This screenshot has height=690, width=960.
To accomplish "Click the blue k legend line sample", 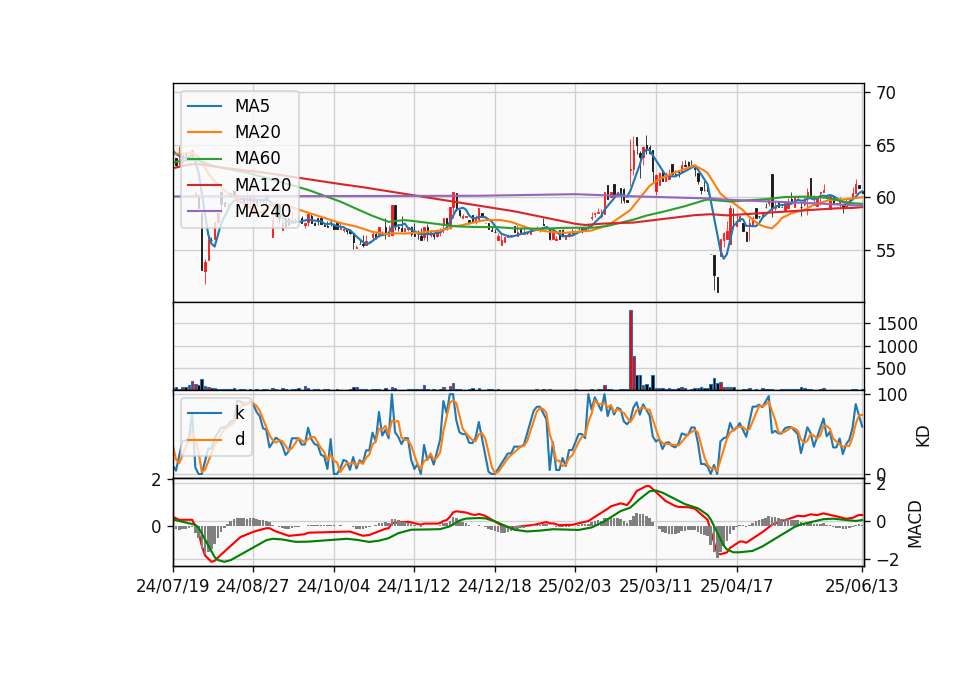I will (x=204, y=413).
